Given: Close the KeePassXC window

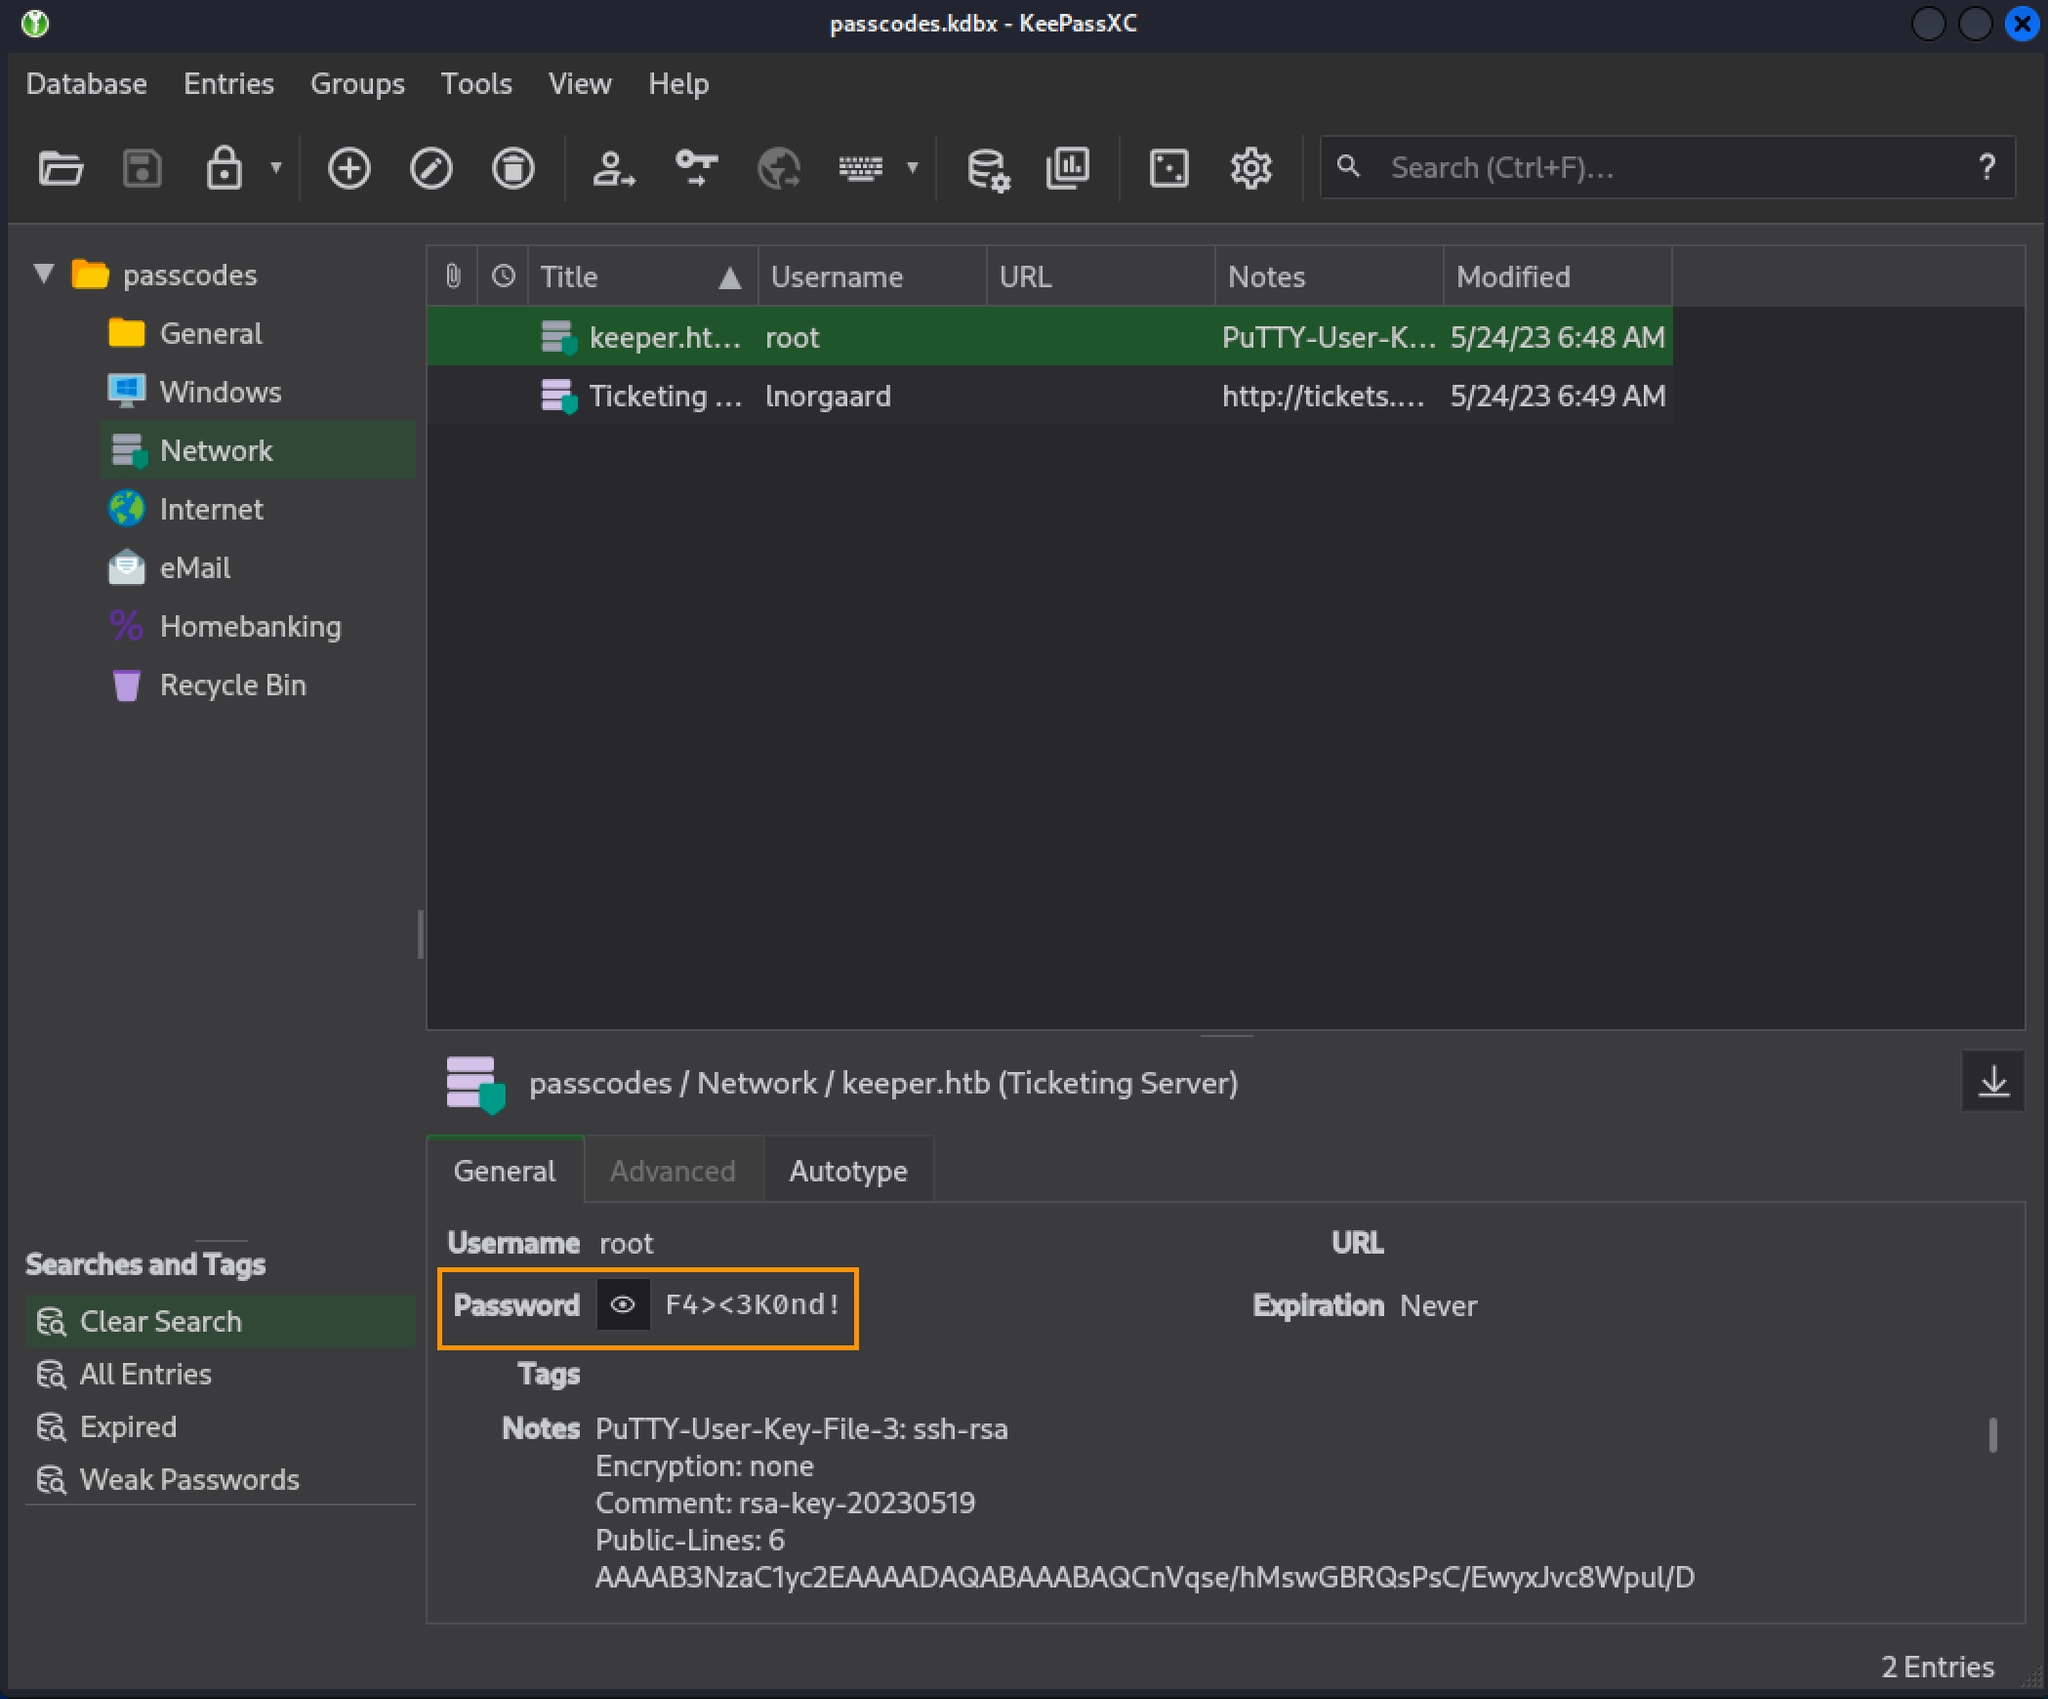Looking at the screenshot, I should (2021, 23).
